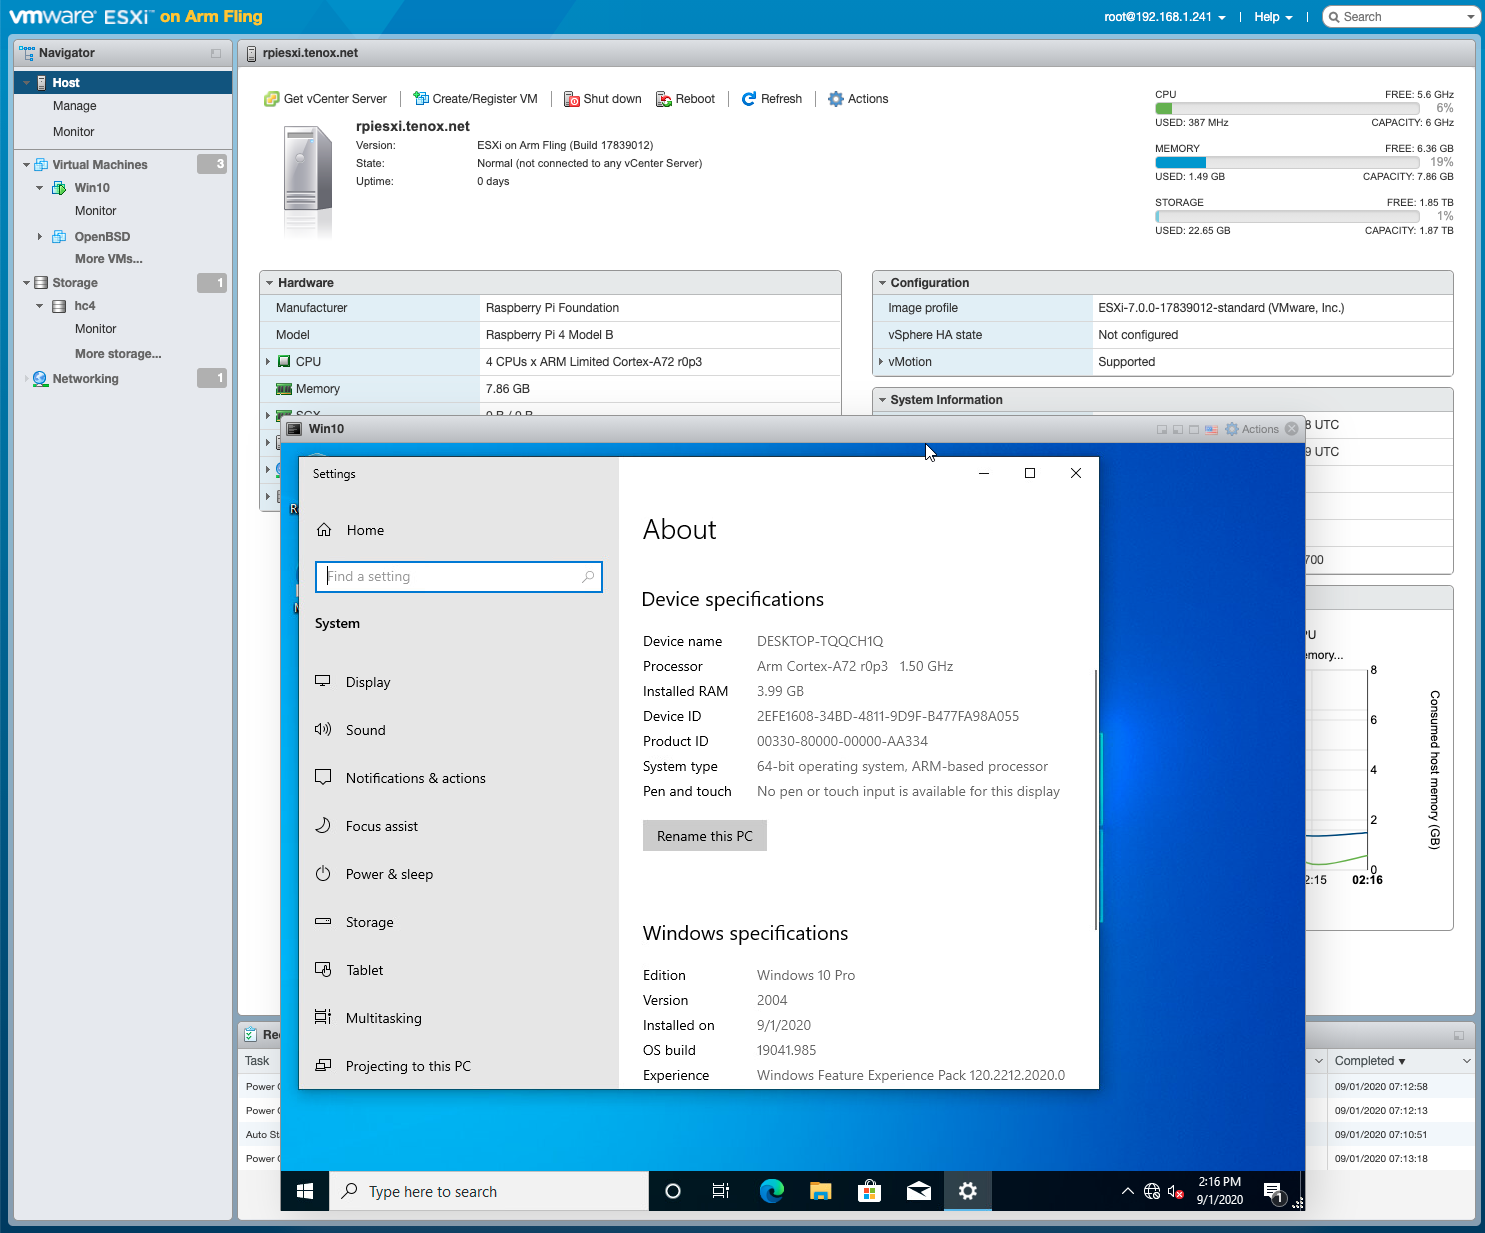
Task: Collapse the Virtual Machines tree node
Action: pyautogui.click(x=26, y=165)
